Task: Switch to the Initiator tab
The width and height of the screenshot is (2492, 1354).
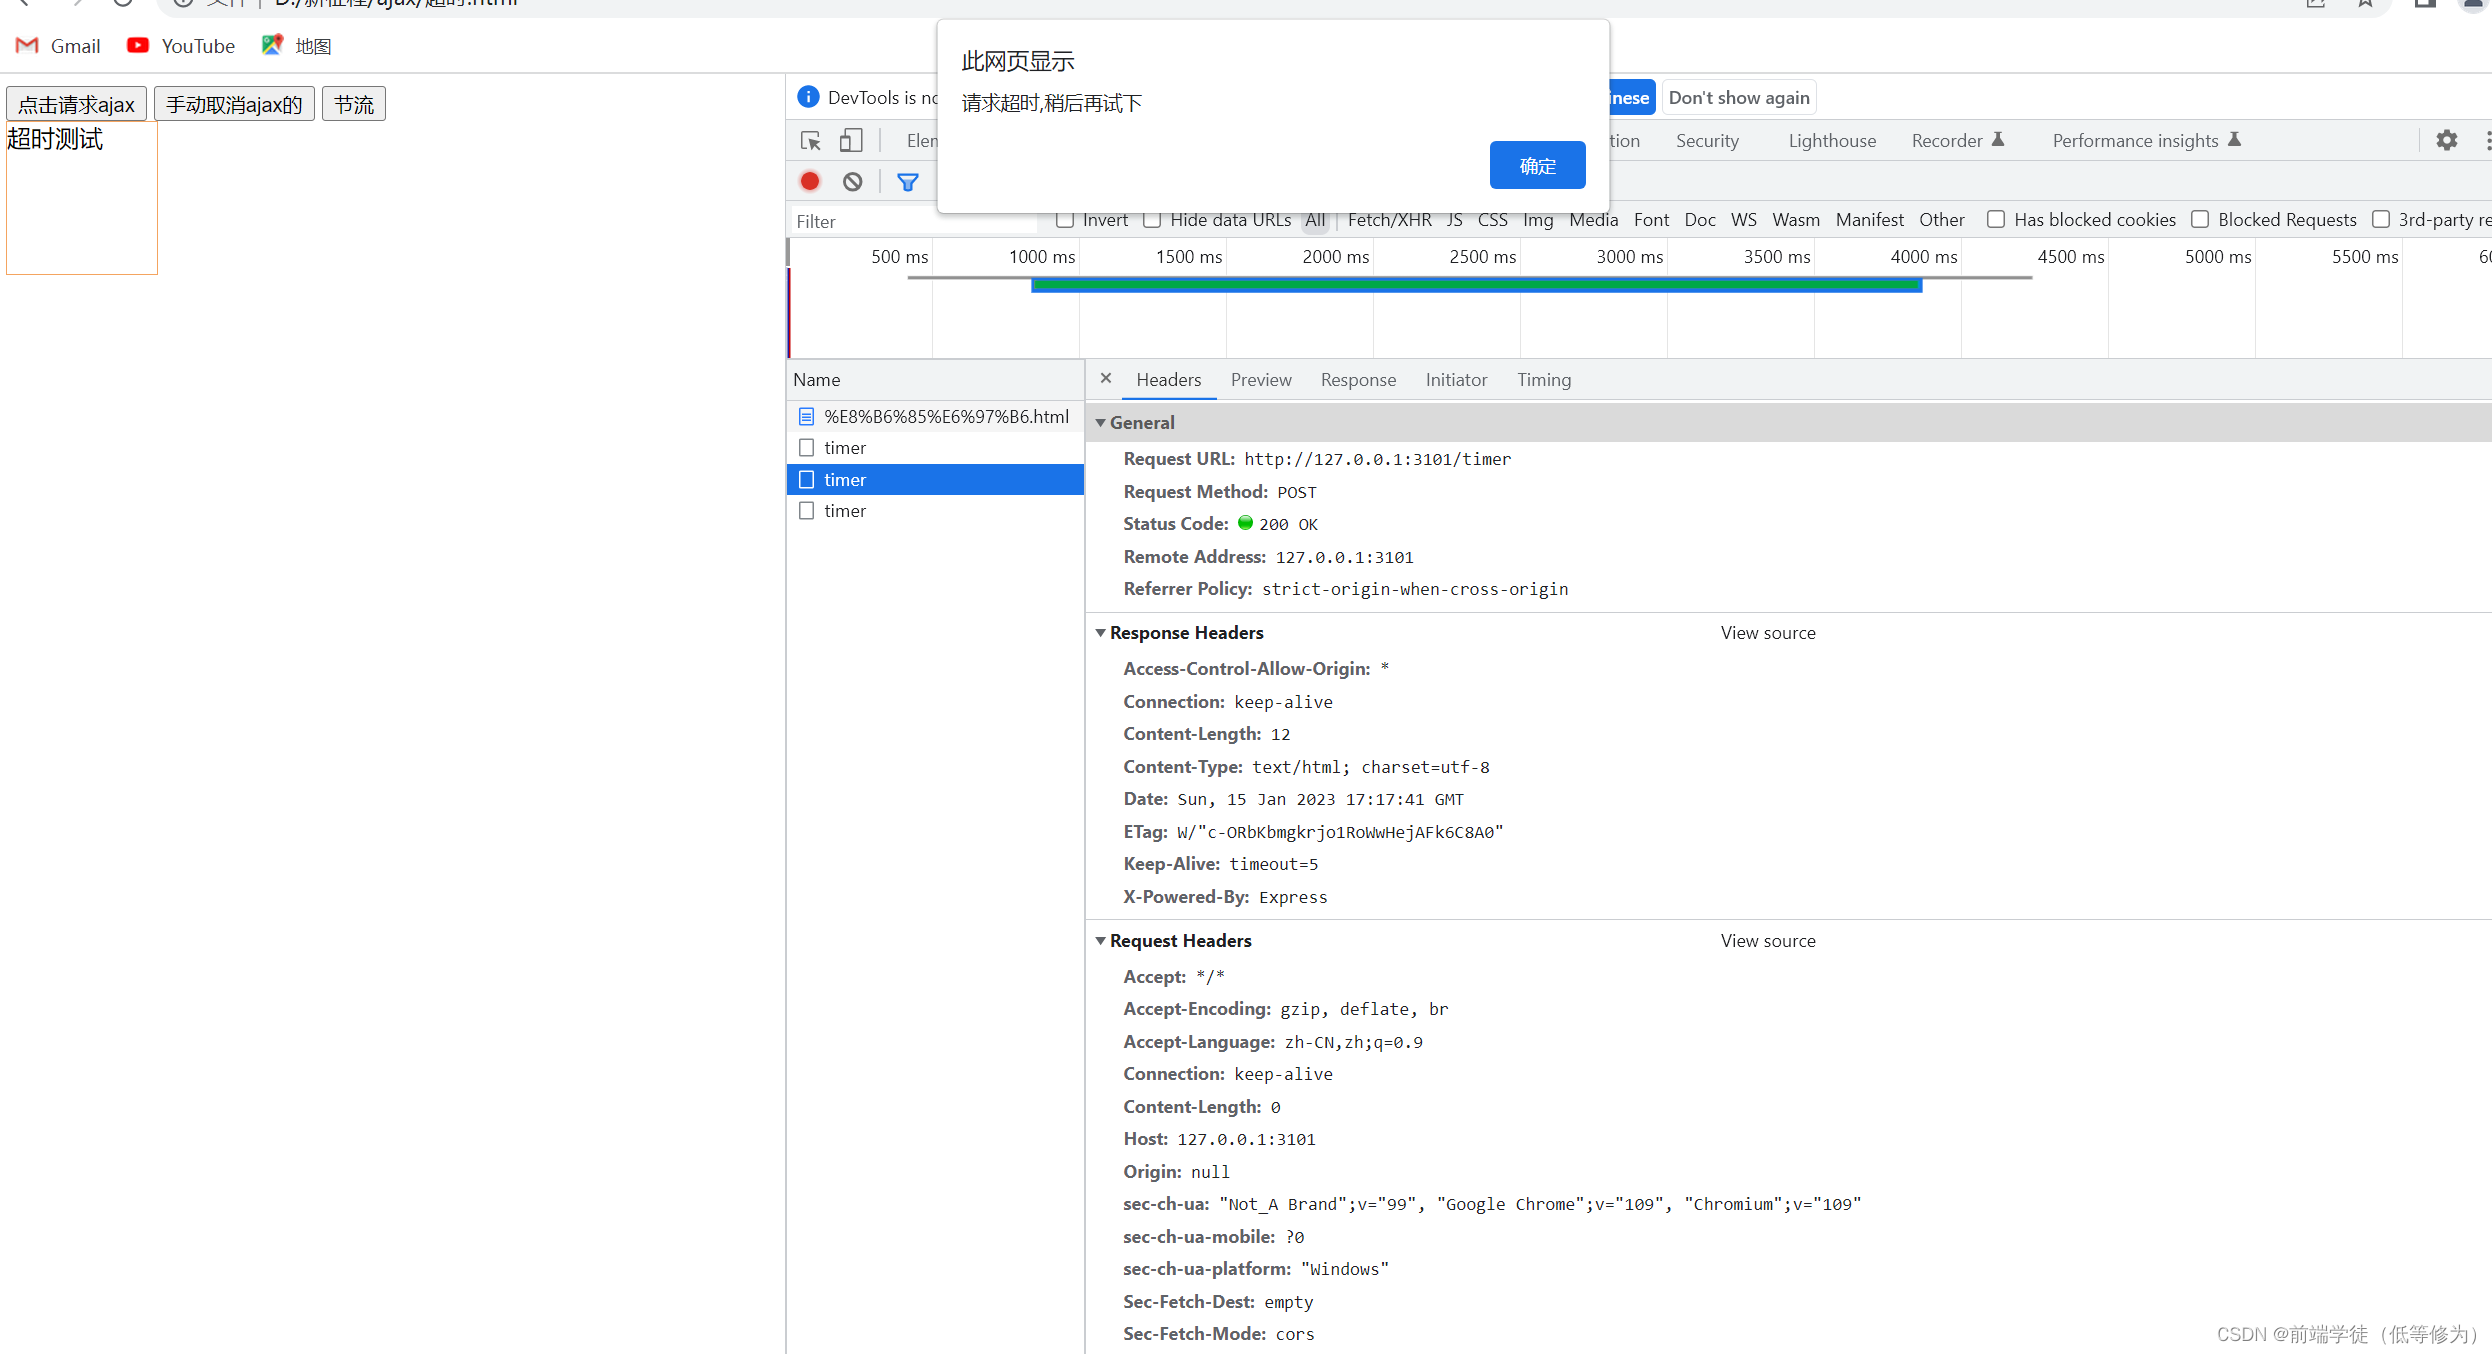Action: tap(1456, 379)
